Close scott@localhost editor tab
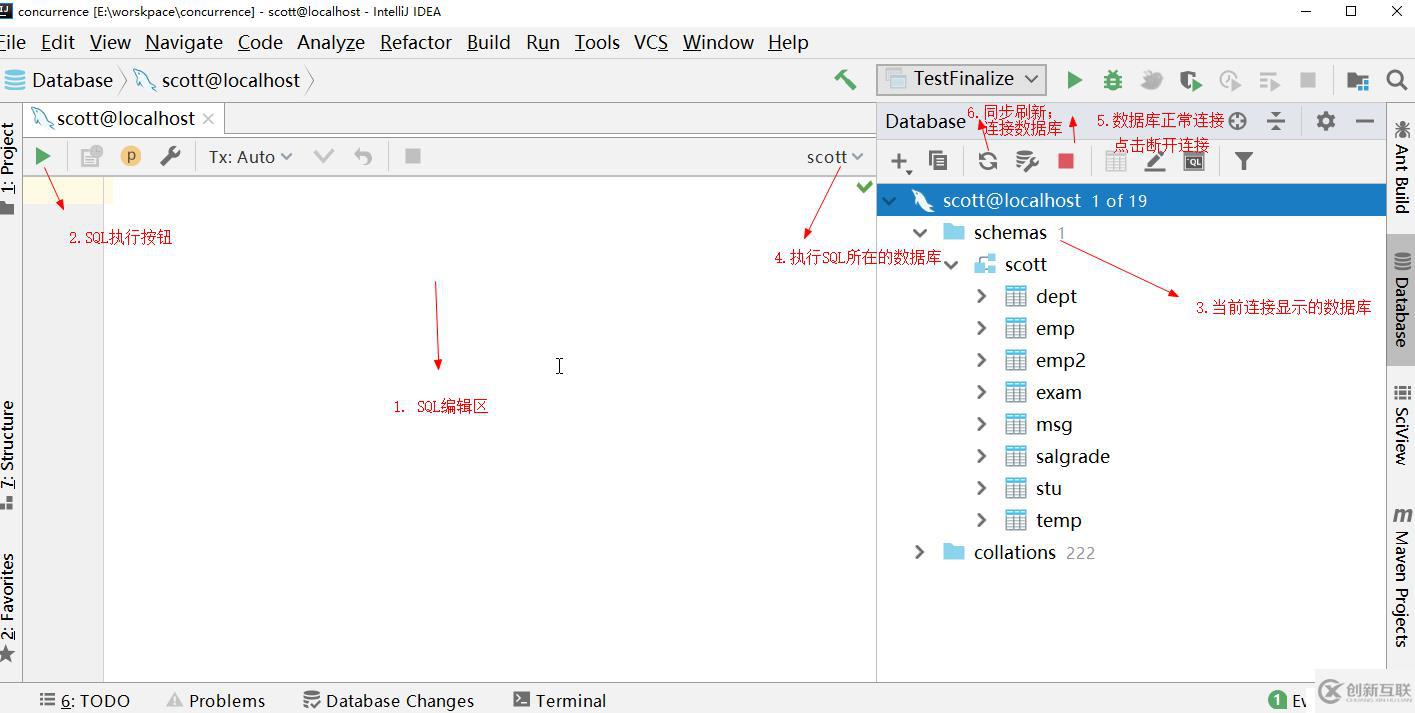 coord(208,118)
